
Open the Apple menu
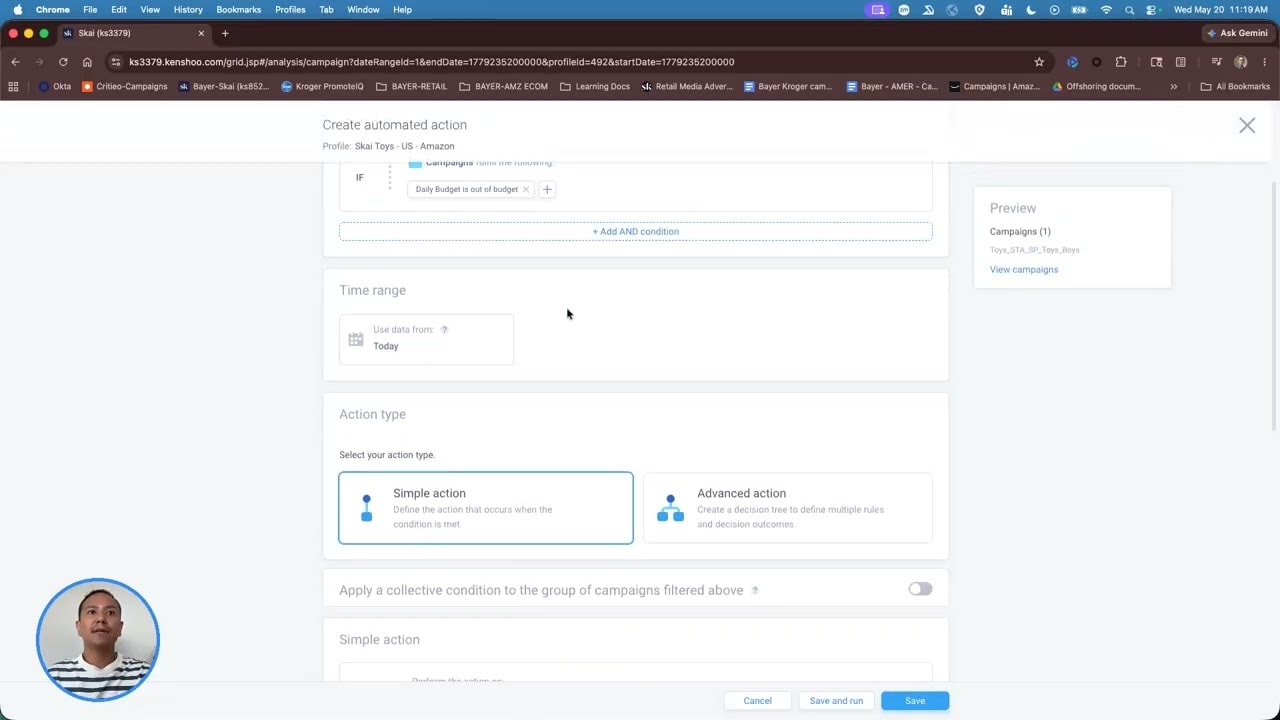tap(17, 9)
